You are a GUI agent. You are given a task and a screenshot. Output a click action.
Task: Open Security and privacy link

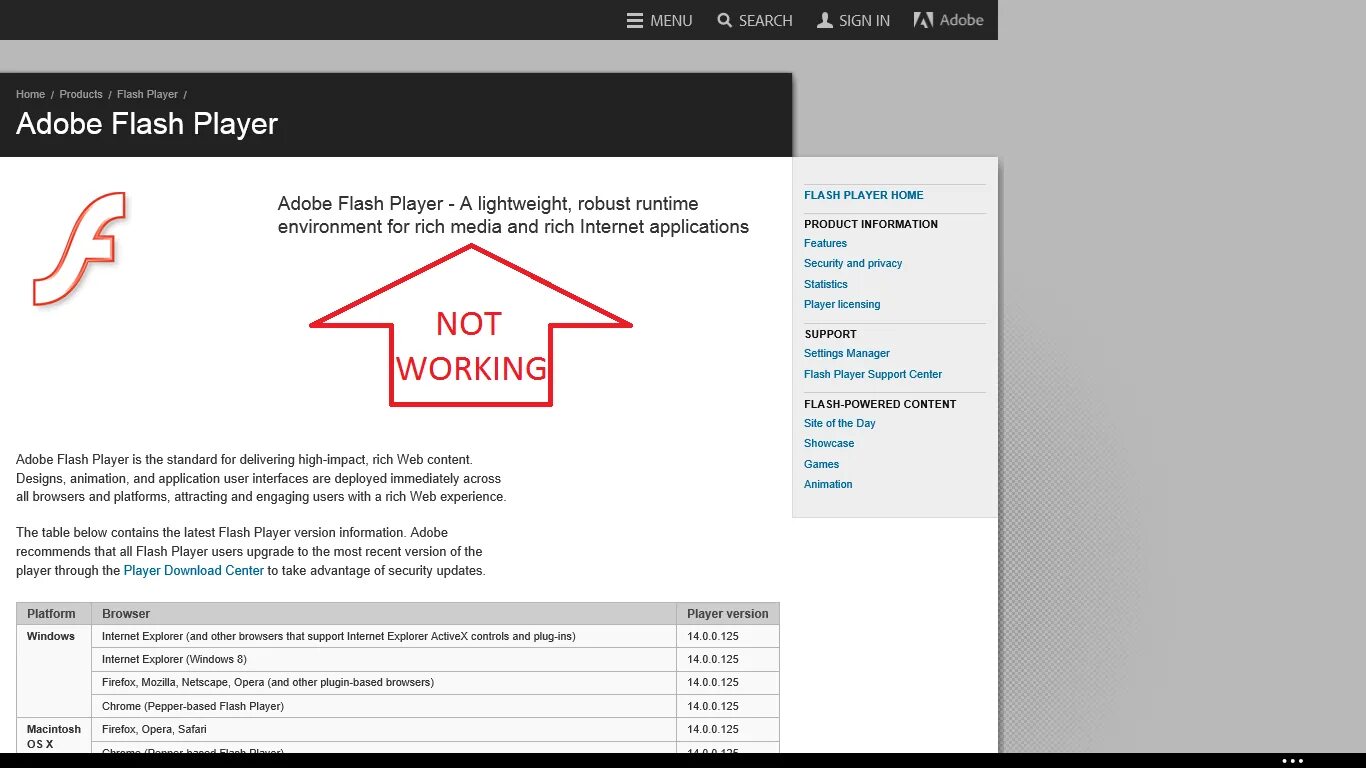pos(853,263)
